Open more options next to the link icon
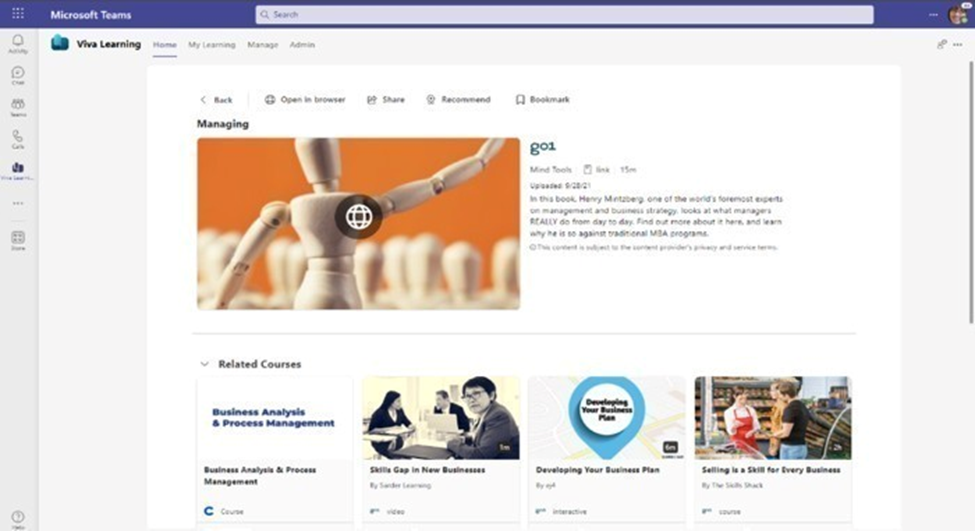Image resolution: width=975 pixels, height=531 pixels. point(958,44)
